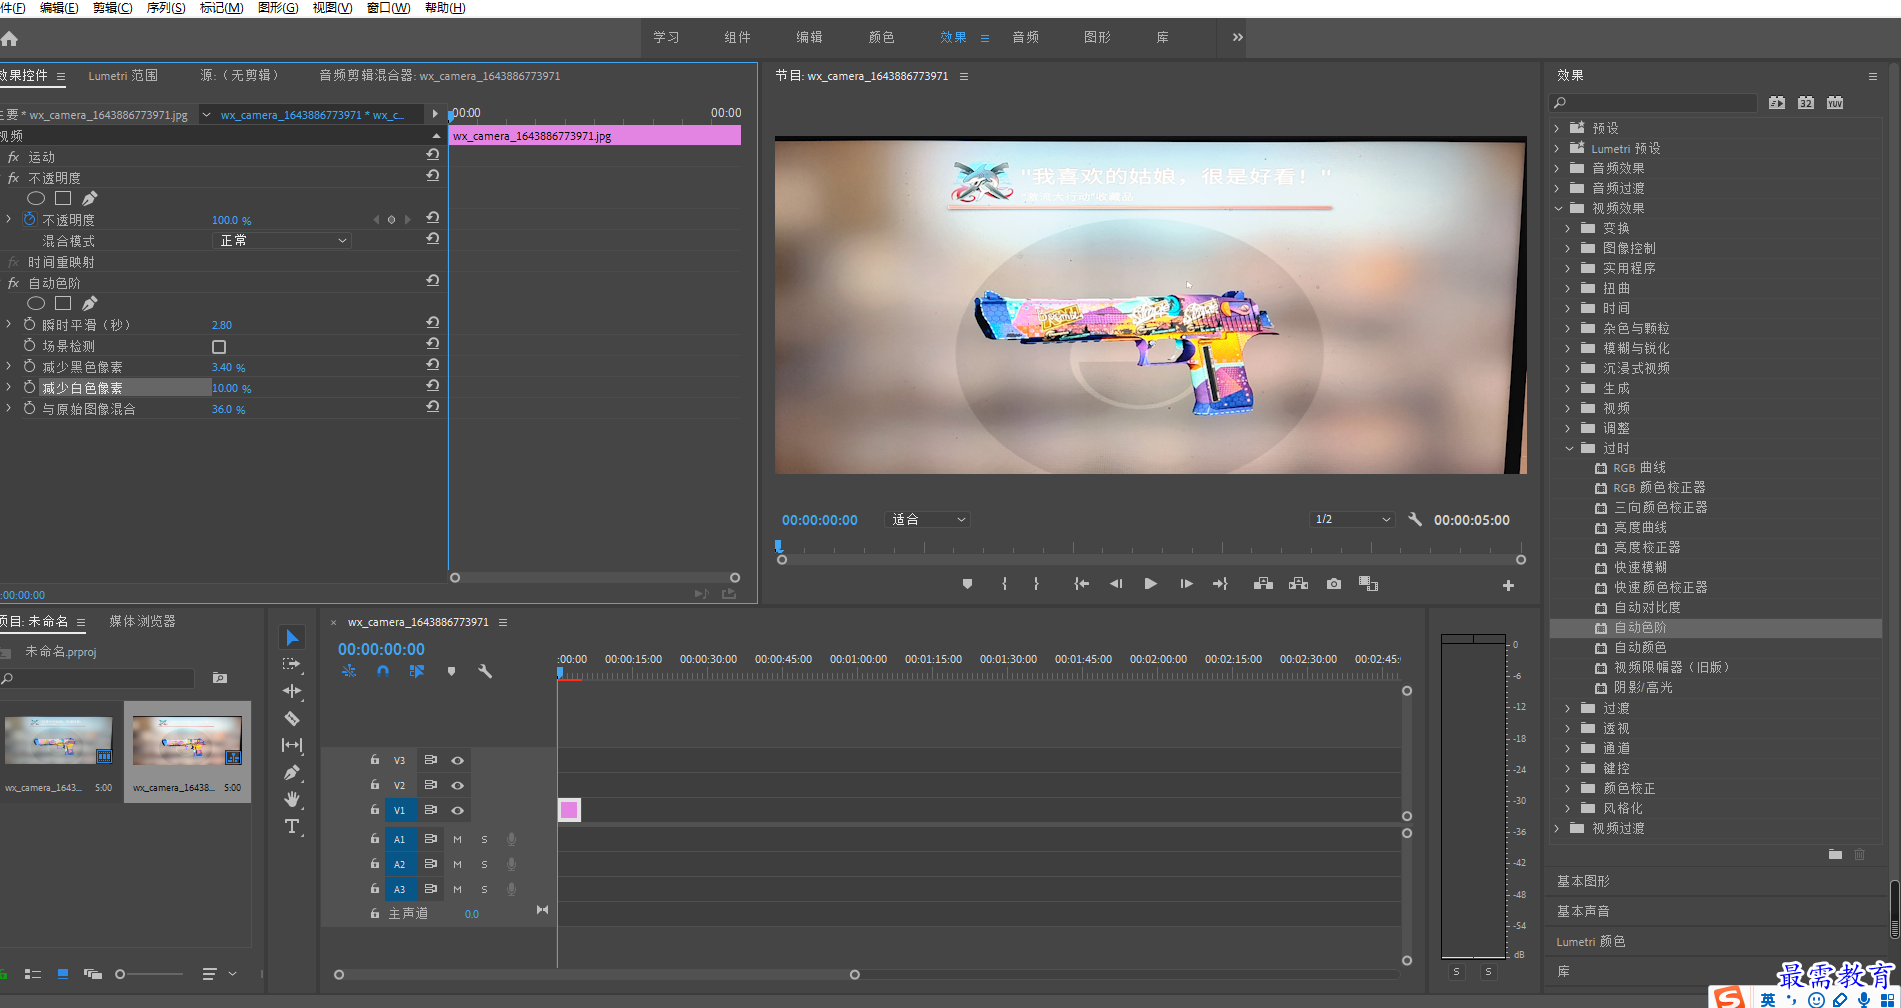Open the 媒体浏览器 tab
The height and width of the screenshot is (1008, 1901).
pyautogui.click(x=142, y=621)
